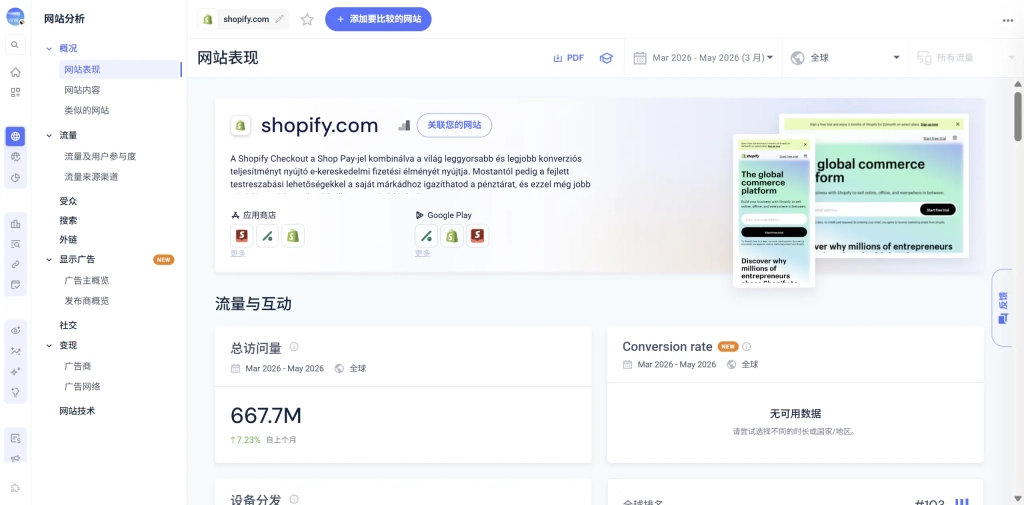Image resolution: width=1024 pixels, height=505 pixels.
Task: Select the highlighted globe website analysis icon
Action: [15, 137]
